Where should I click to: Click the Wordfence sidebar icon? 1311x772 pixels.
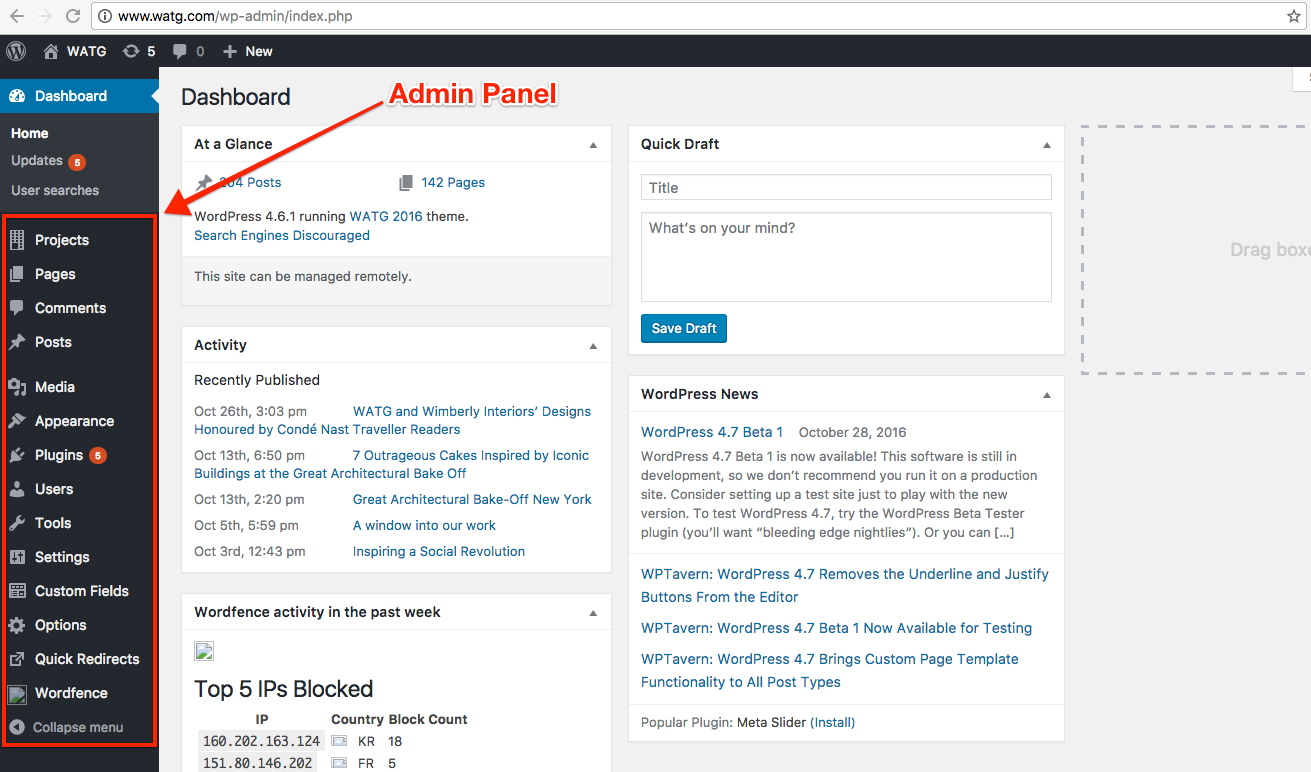pyautogui.click(x=17, y=693)
